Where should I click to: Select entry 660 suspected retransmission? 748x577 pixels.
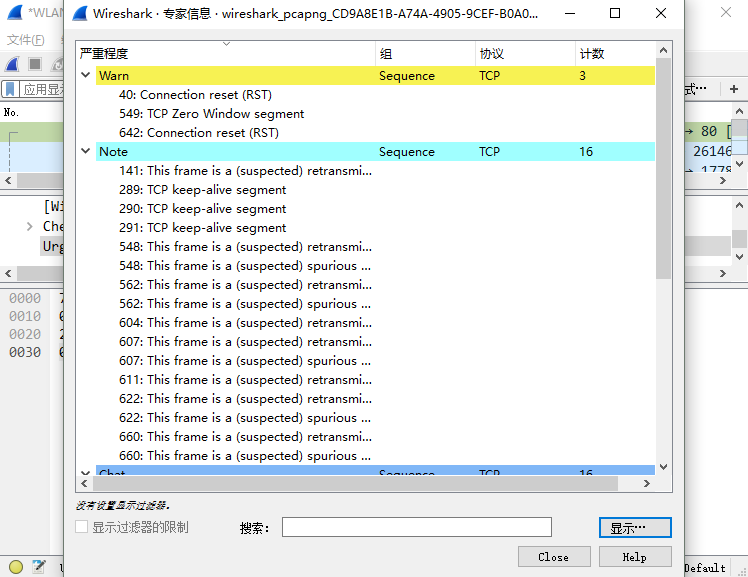click(x=245, y=437)
